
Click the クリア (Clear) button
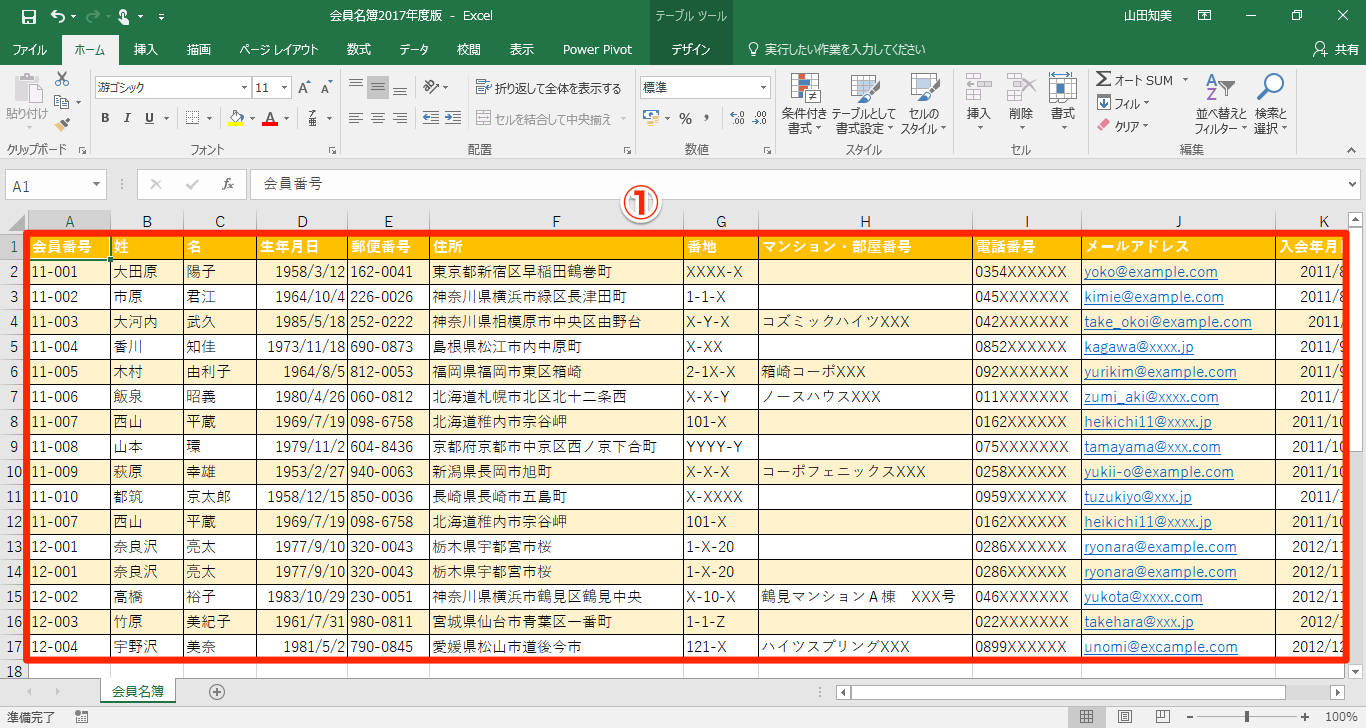[x=1123, y=126]
